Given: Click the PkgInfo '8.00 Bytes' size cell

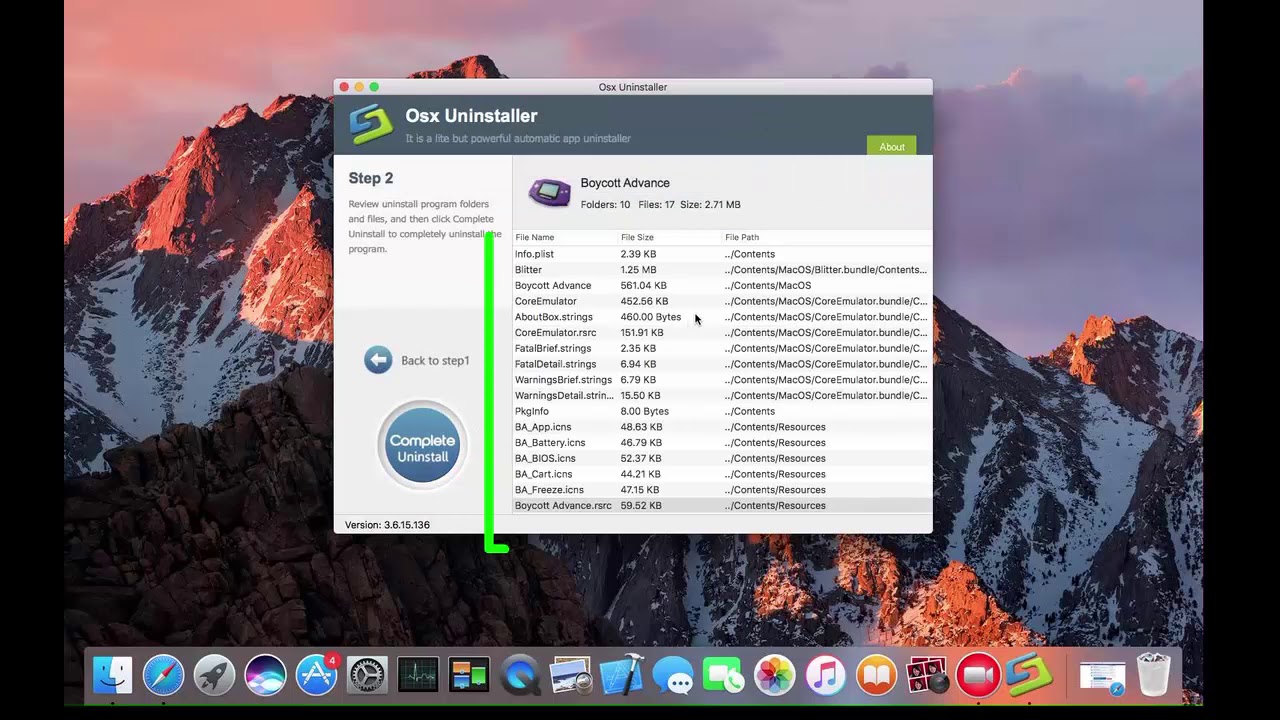Looking at the screenshot, I should [x=644, y=412].
